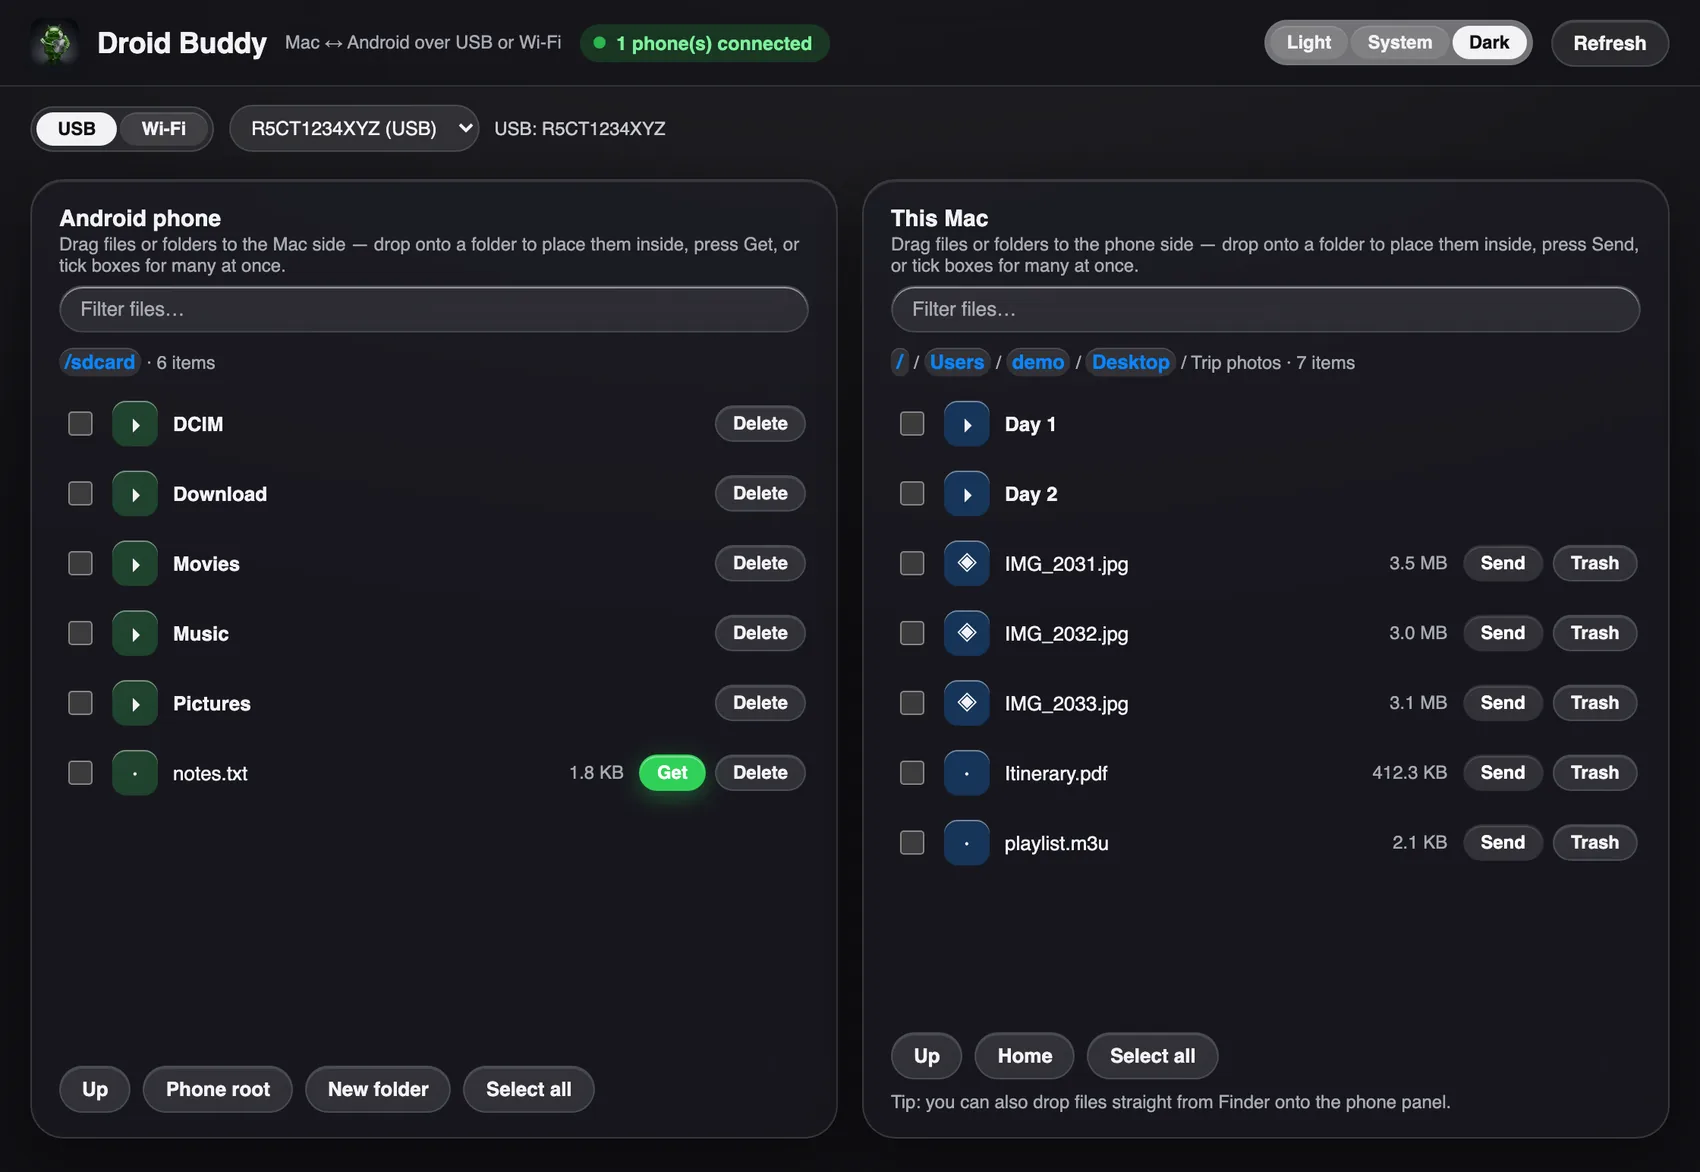The image size is (1700, 1172).
Task: Send Itinerary.pdf to the phone
Action: pyautogui.click(x=1502, y=773)
